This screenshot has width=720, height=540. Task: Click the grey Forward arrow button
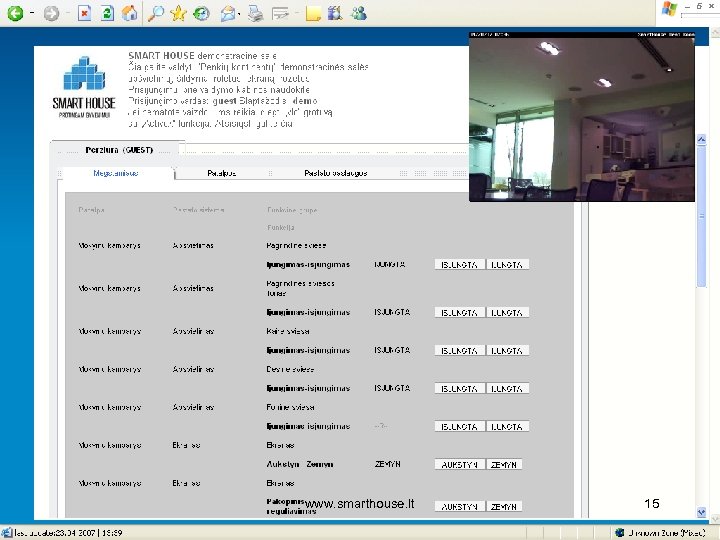pyautogui.click(x=51, y=13)
